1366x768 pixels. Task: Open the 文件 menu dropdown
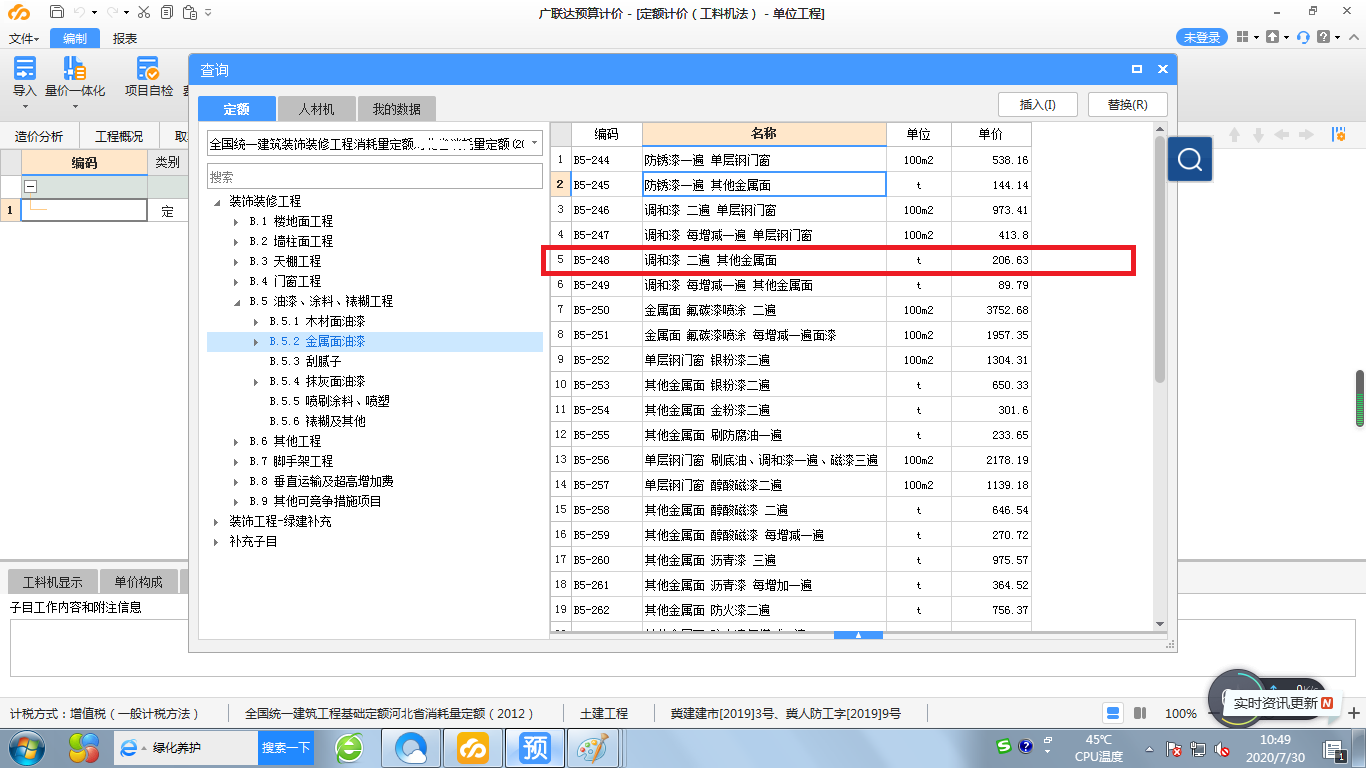(24, 38)
